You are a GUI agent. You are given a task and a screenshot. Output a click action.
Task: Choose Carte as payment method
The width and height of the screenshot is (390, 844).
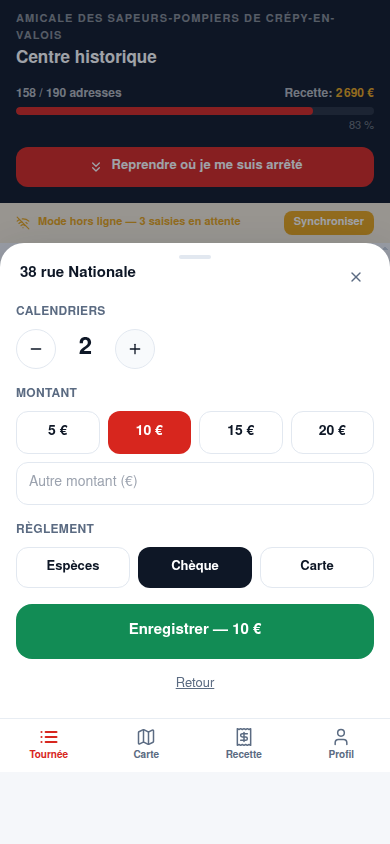pos(317,567)
